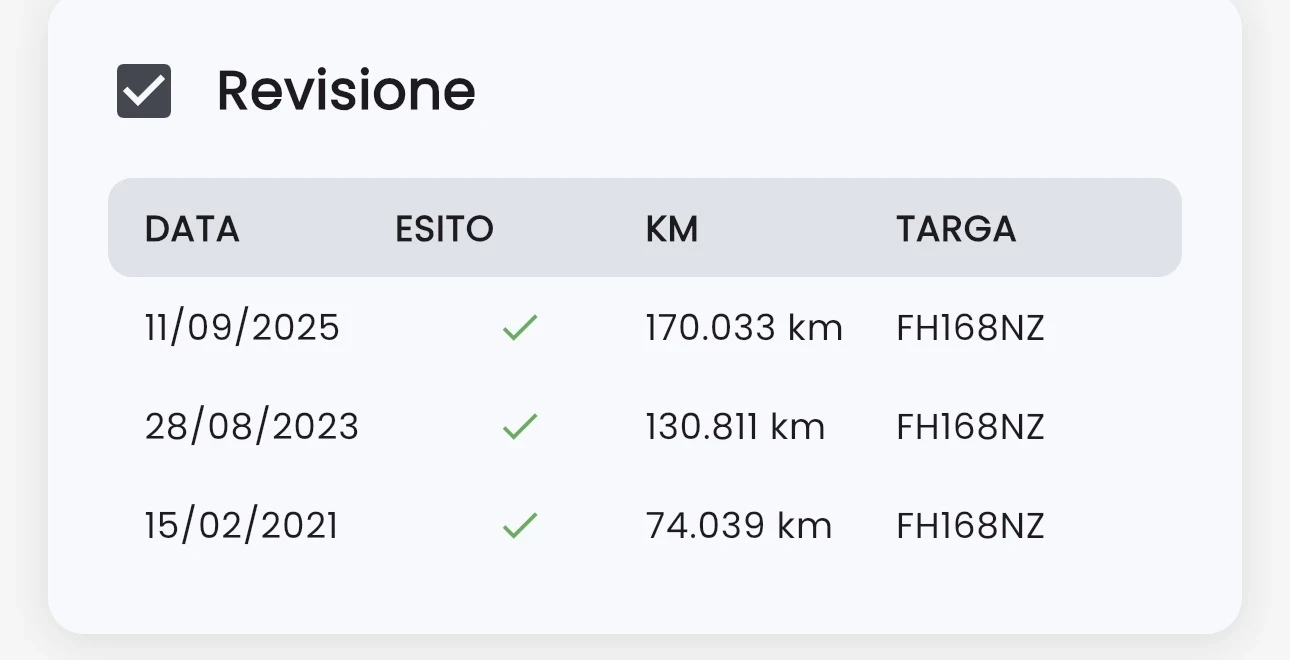The width and height of the screenshot is (1290, 660).
Task: Click the 74.039 km value
Action: 739,526
